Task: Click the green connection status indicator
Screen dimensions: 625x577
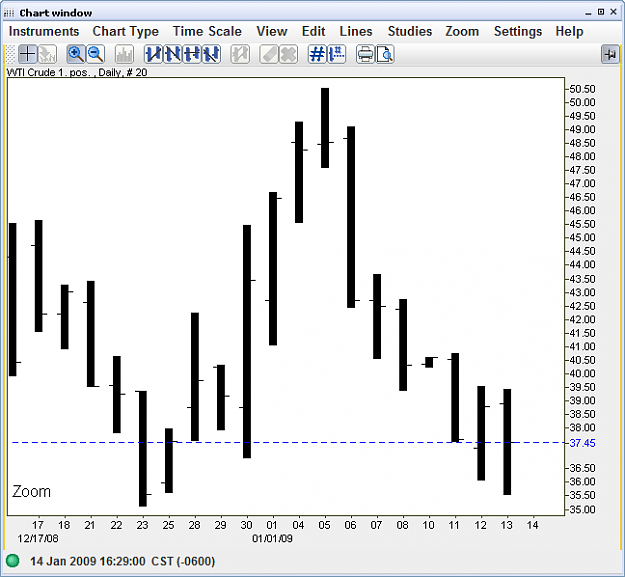Action: point(13,560)
